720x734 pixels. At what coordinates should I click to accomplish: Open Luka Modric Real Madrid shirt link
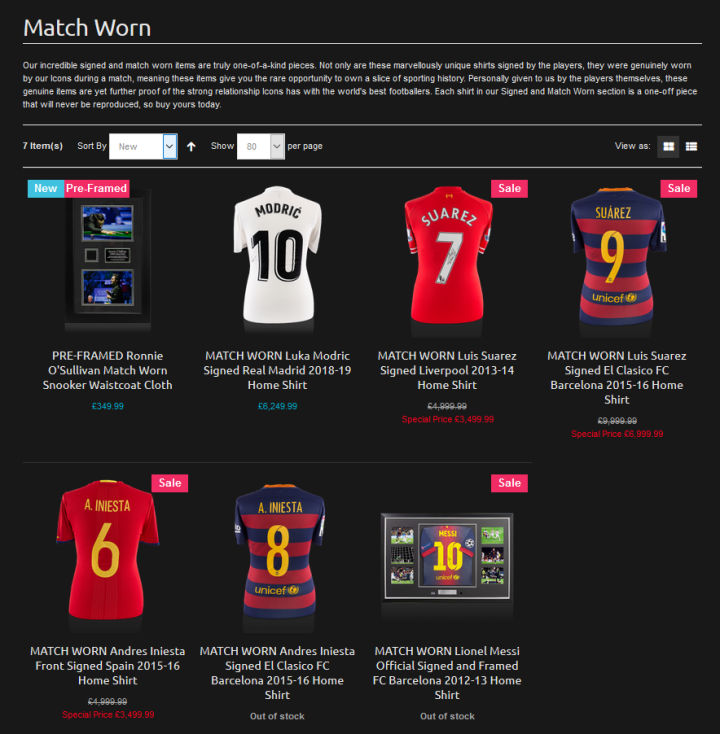point(277,370)
